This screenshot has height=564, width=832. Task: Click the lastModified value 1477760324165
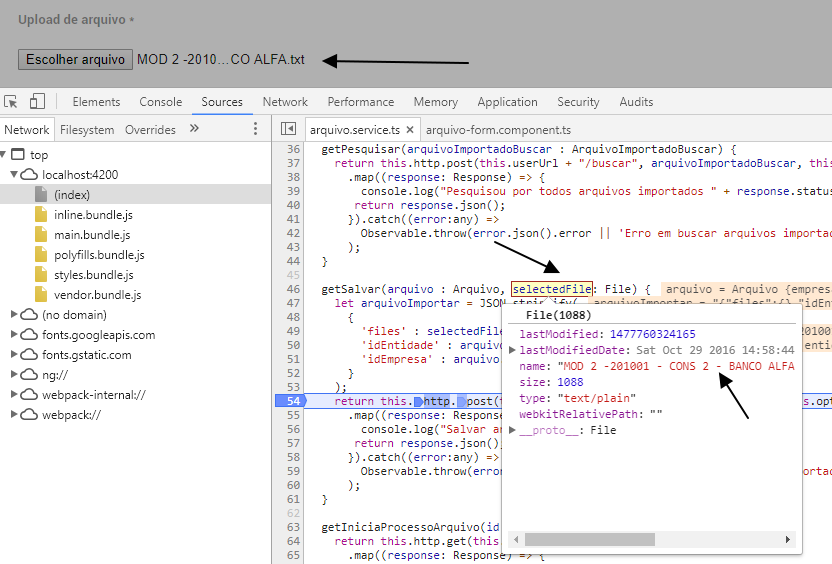tap(652, 334)
